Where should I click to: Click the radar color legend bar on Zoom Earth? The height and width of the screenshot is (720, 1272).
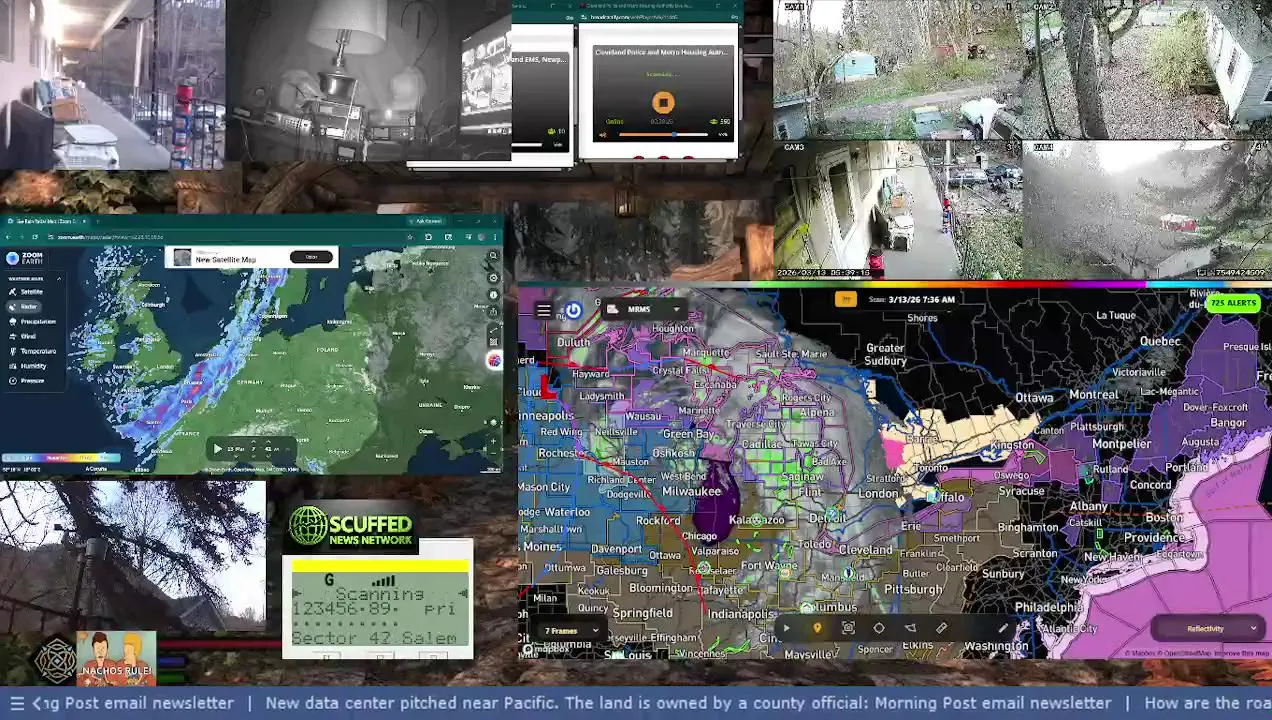click(x=61, y=458)
